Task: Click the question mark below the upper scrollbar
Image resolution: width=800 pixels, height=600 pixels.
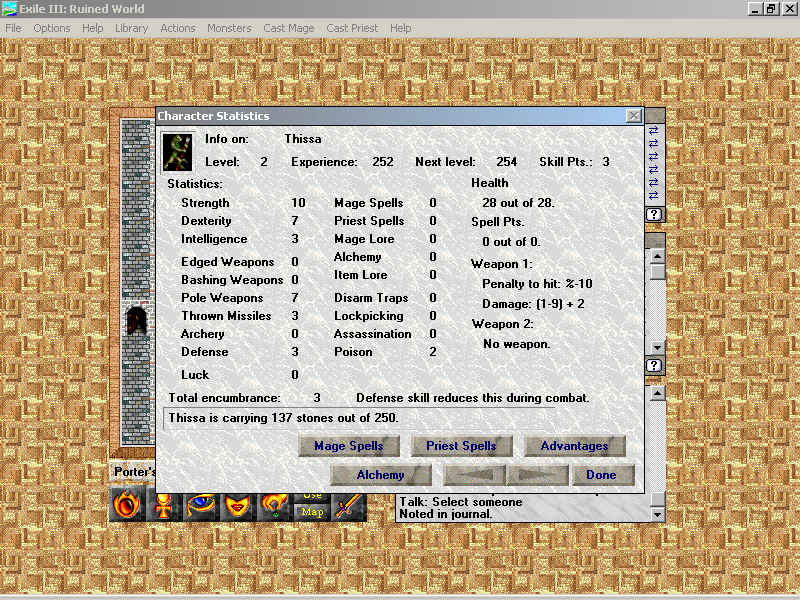Action: pyautogui.click(x=654, y=365)
